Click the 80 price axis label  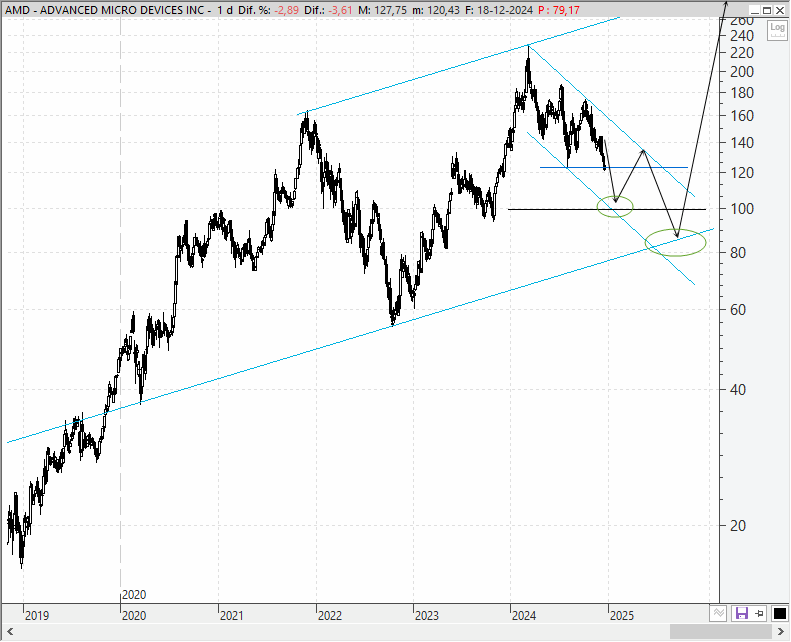coord(738,253)
